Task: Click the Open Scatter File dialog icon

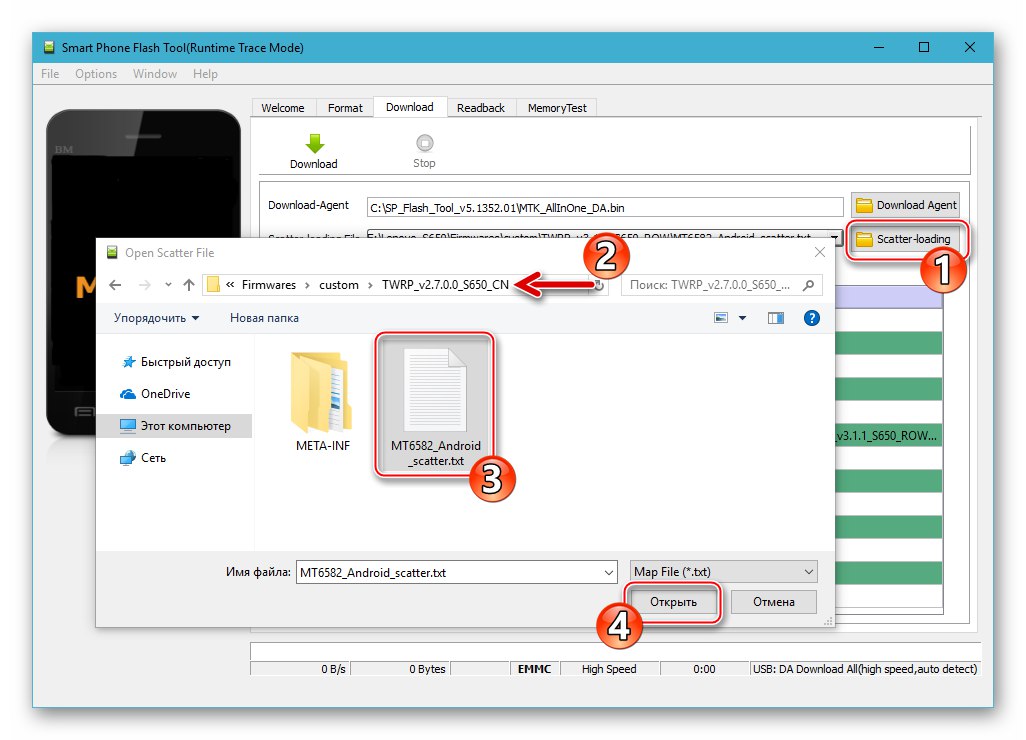Action: pos(112,253)
